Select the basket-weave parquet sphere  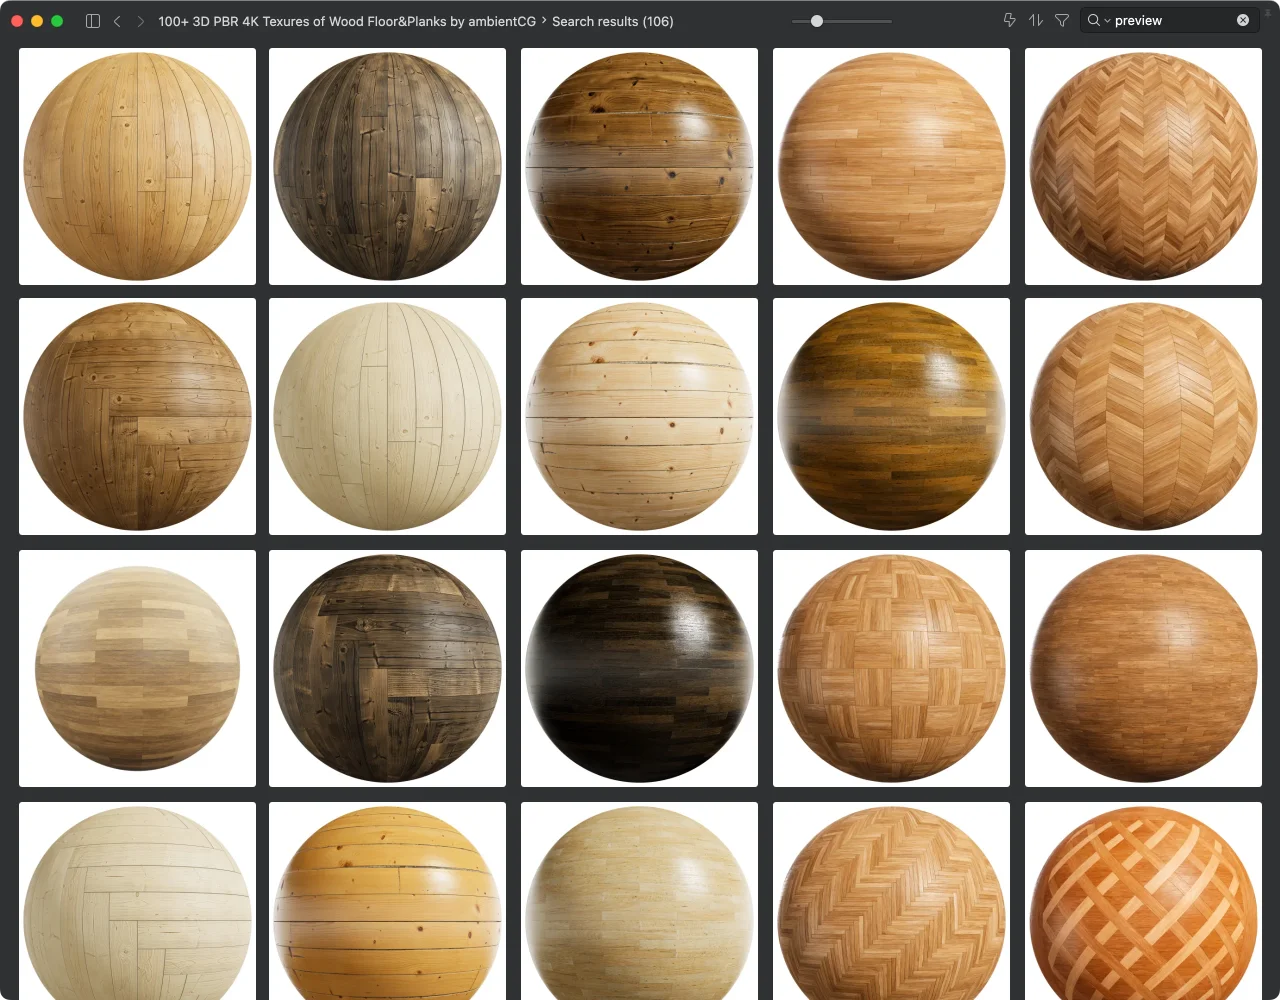(x=891, y=668)
